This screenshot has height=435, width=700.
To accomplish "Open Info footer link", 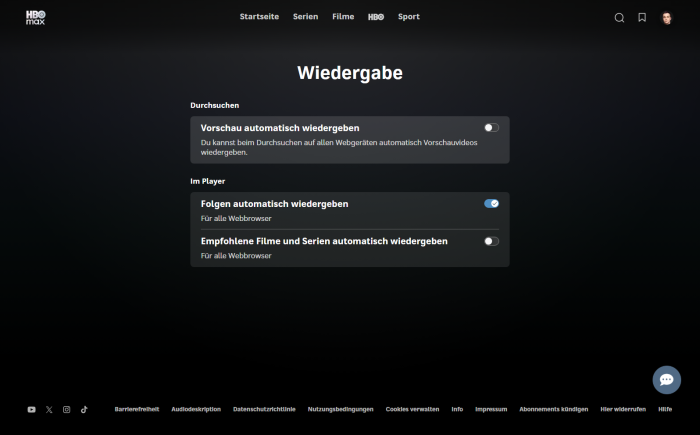I will (457, 410).
